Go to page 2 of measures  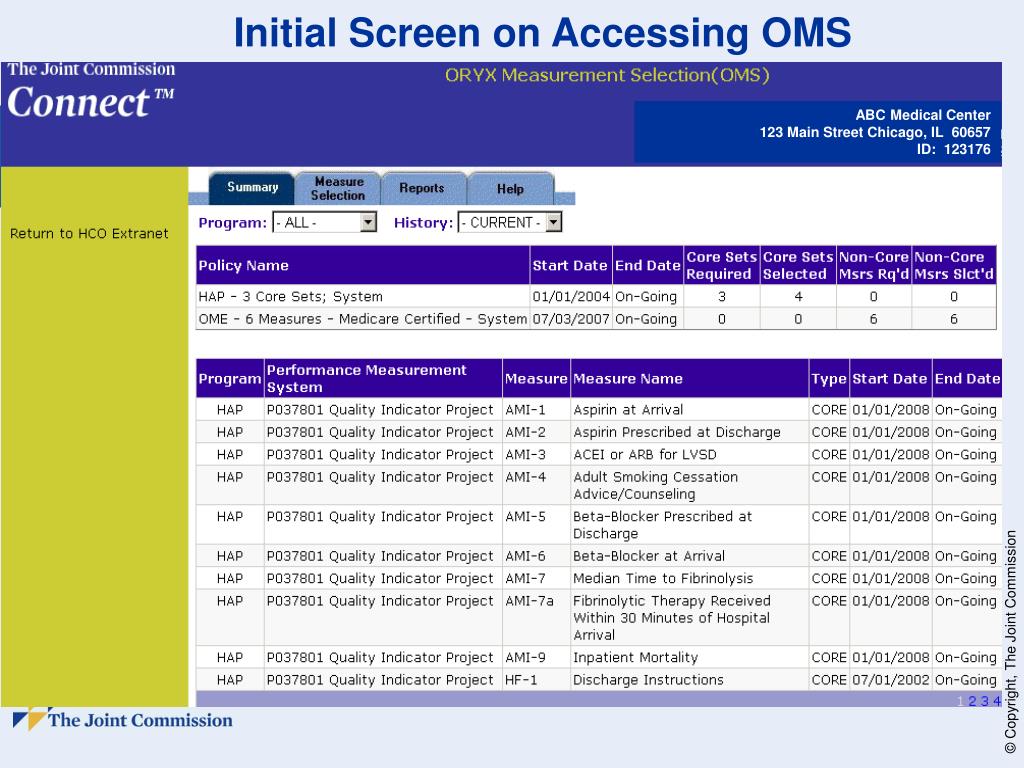tap(972, 701)
